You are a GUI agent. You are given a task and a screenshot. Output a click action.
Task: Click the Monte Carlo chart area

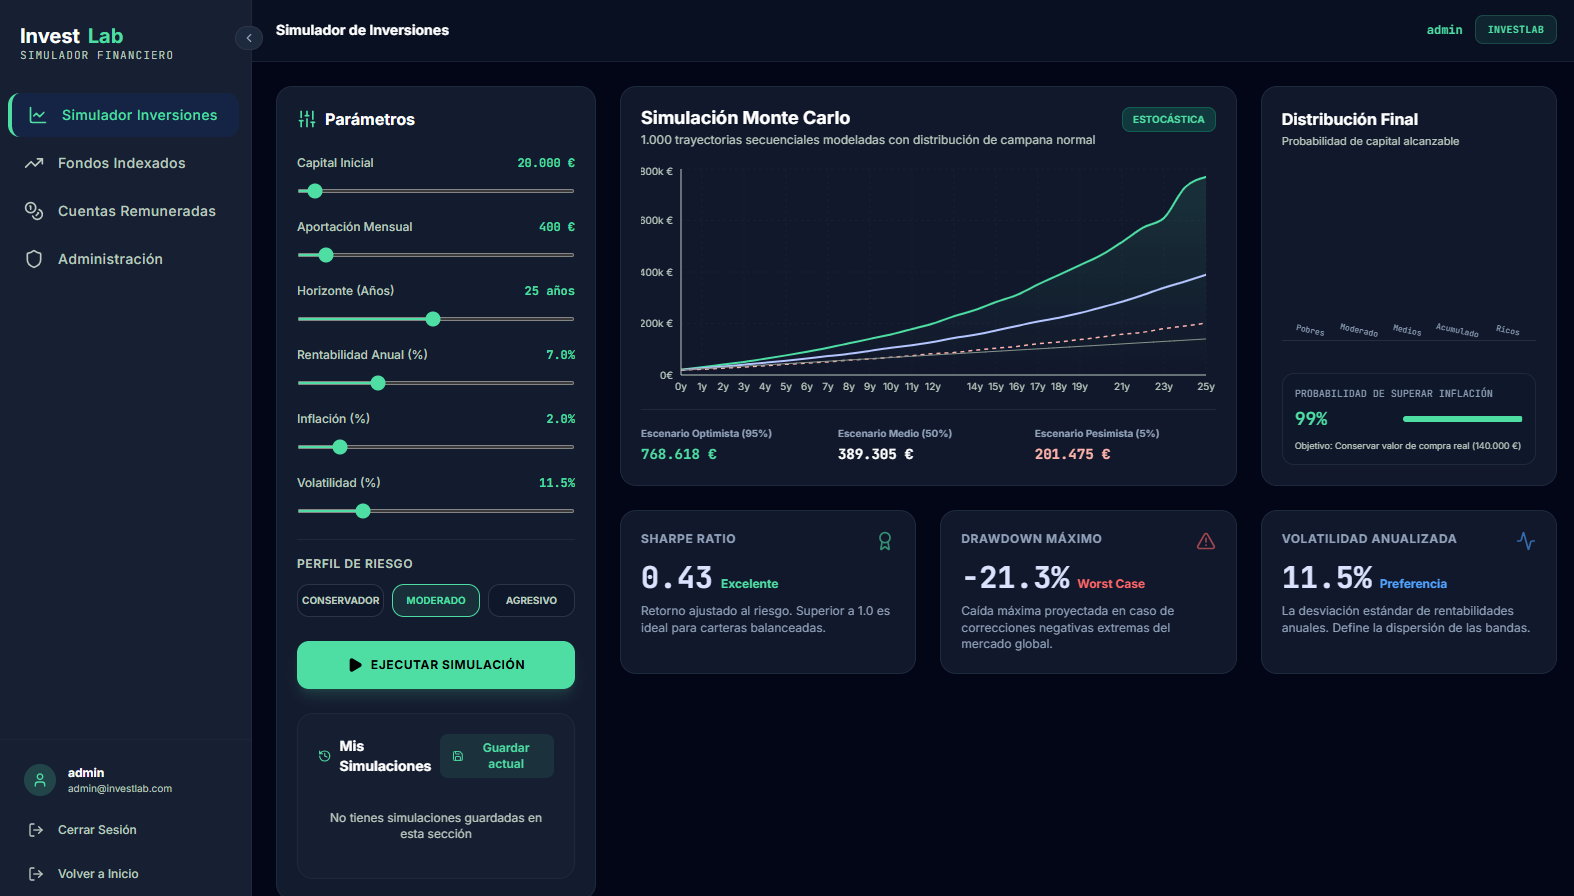tap(928, 279)
